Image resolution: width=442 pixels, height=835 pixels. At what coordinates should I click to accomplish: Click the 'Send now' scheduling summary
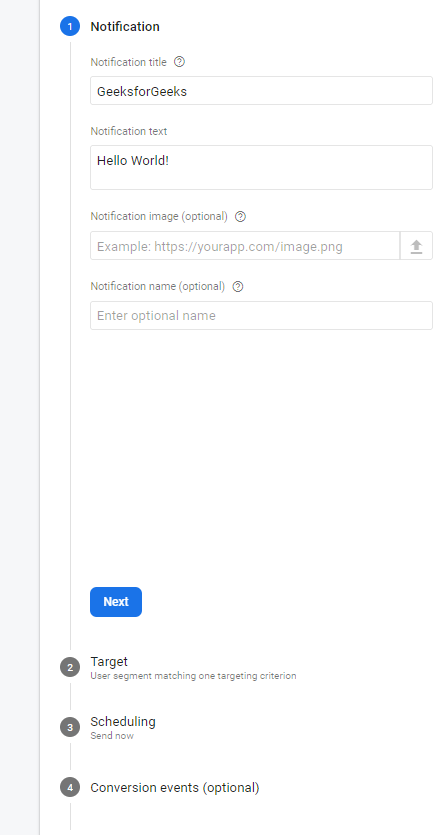[112, 736]
